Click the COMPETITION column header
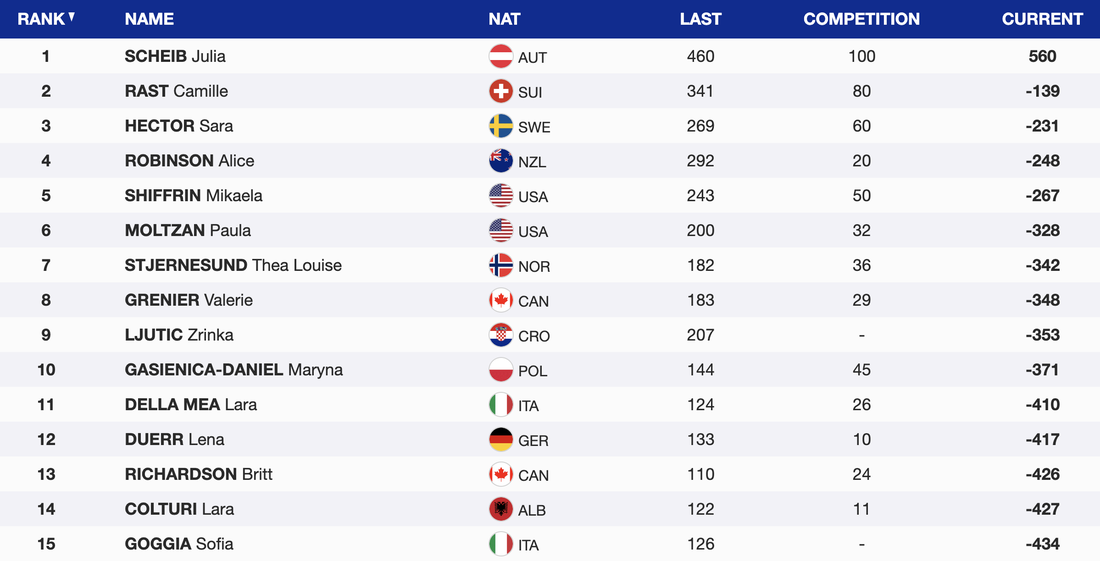Viewport: 1100px width, 561px height. [x=861, y=19]
